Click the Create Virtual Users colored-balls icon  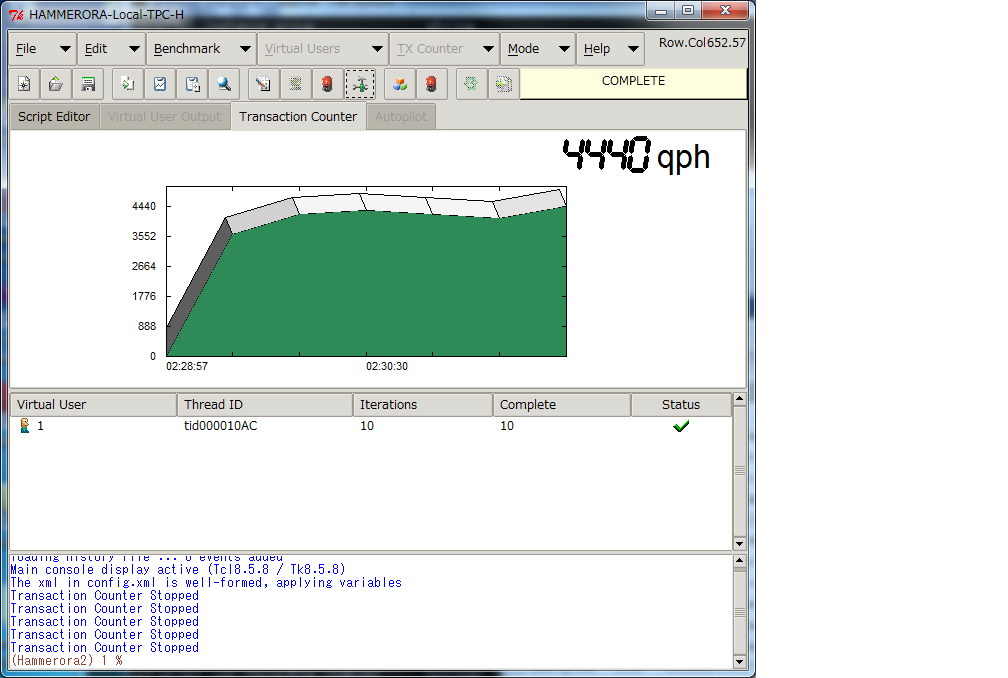pyautogui.click(x=399, y=84)
